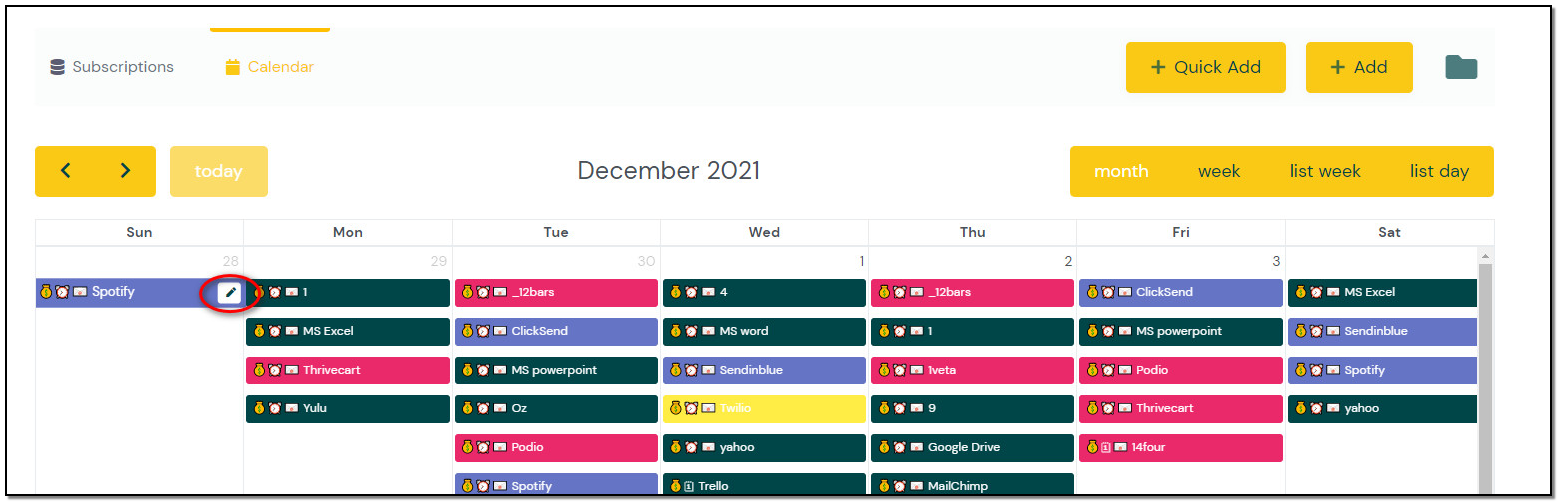Open the _12bars event on Tuesday 30

pos(556,292)
